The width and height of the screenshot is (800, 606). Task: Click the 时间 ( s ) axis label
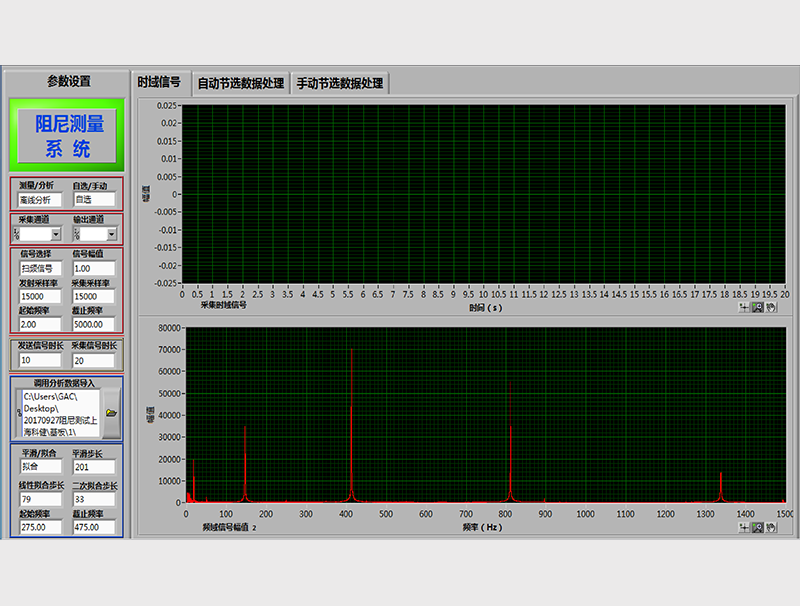tap(486, 308)
